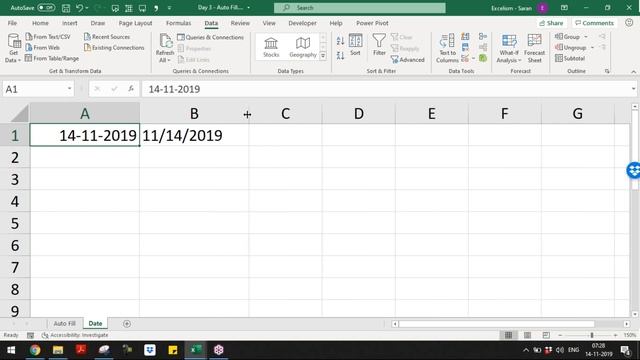Open the Get Data dropdown

coord(13,48)
